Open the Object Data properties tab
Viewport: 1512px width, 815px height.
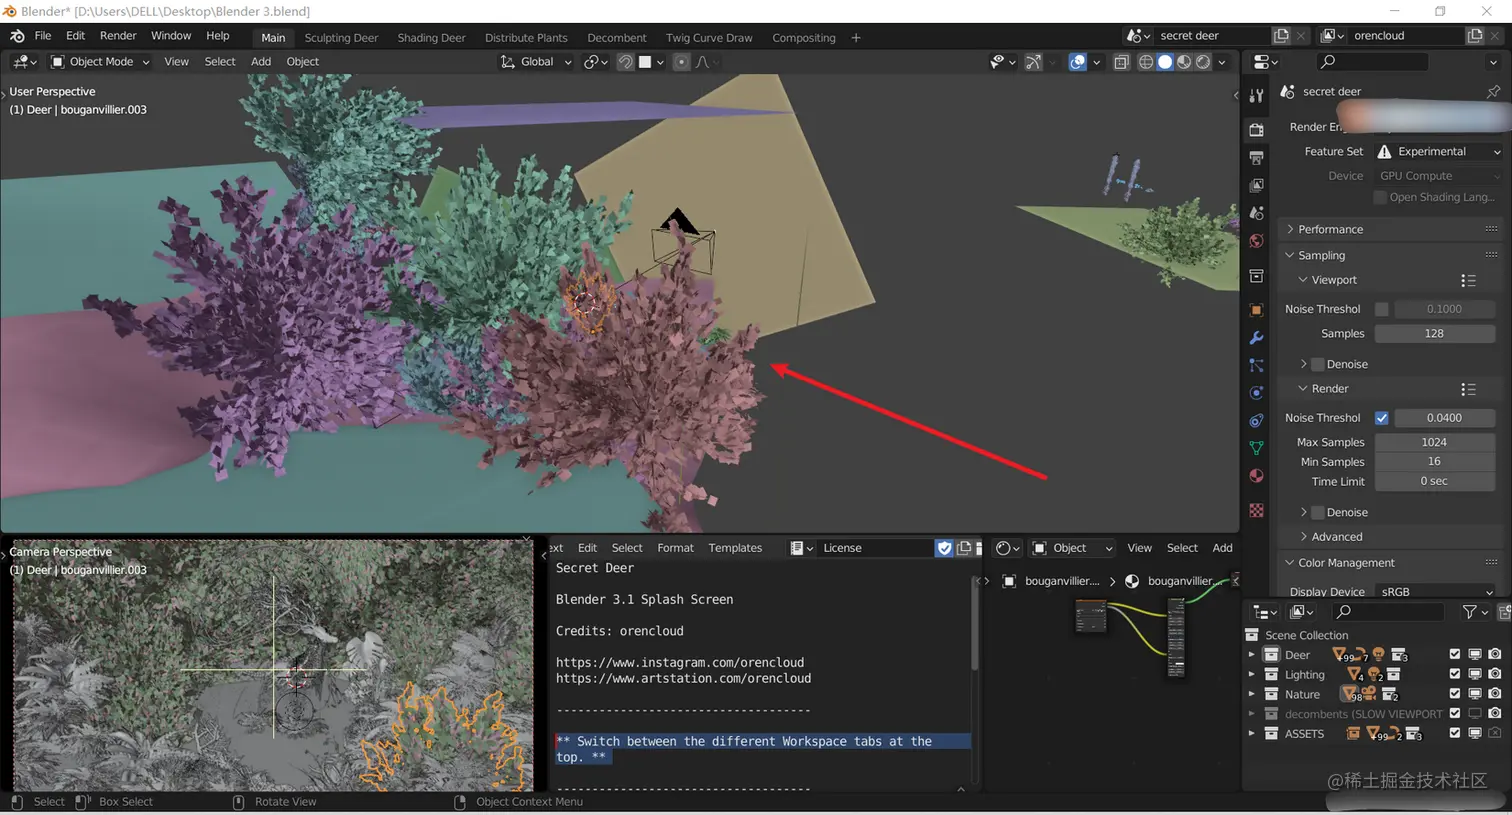coord(1256,448)
